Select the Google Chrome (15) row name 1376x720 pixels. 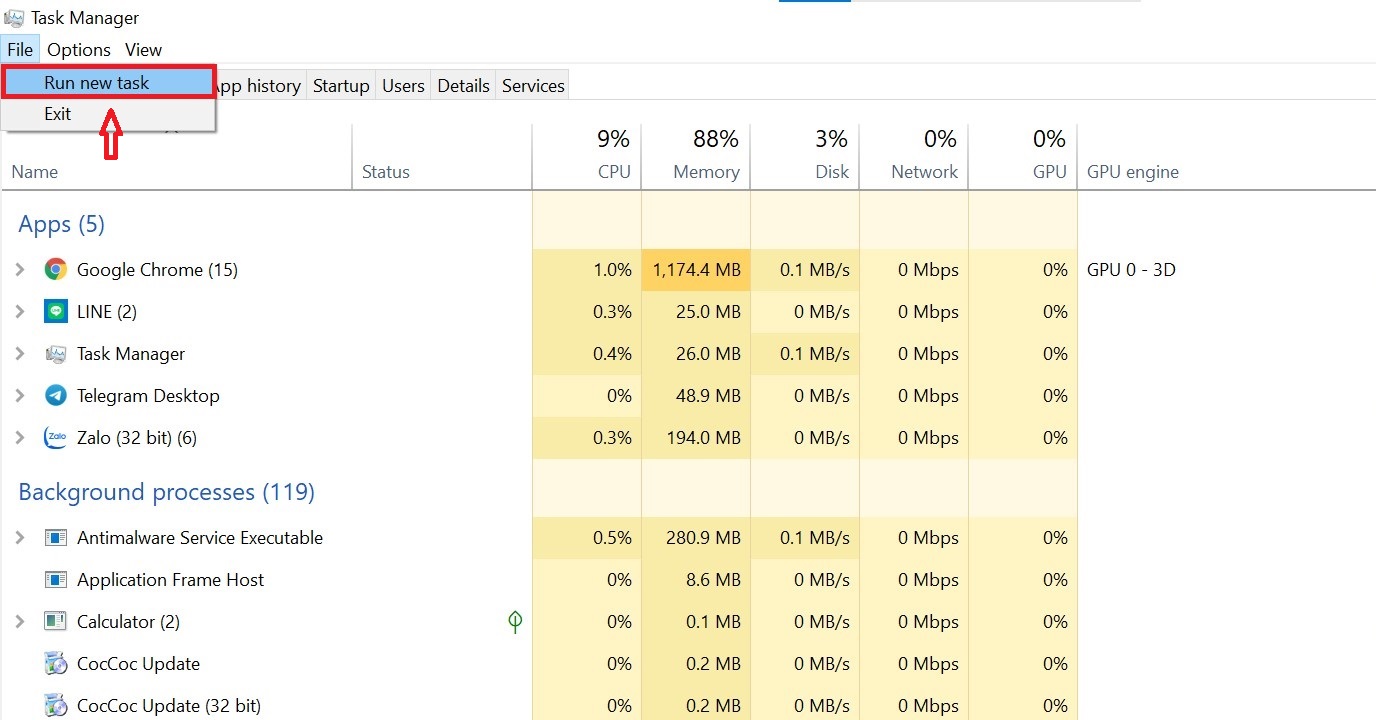pos(157,269)
